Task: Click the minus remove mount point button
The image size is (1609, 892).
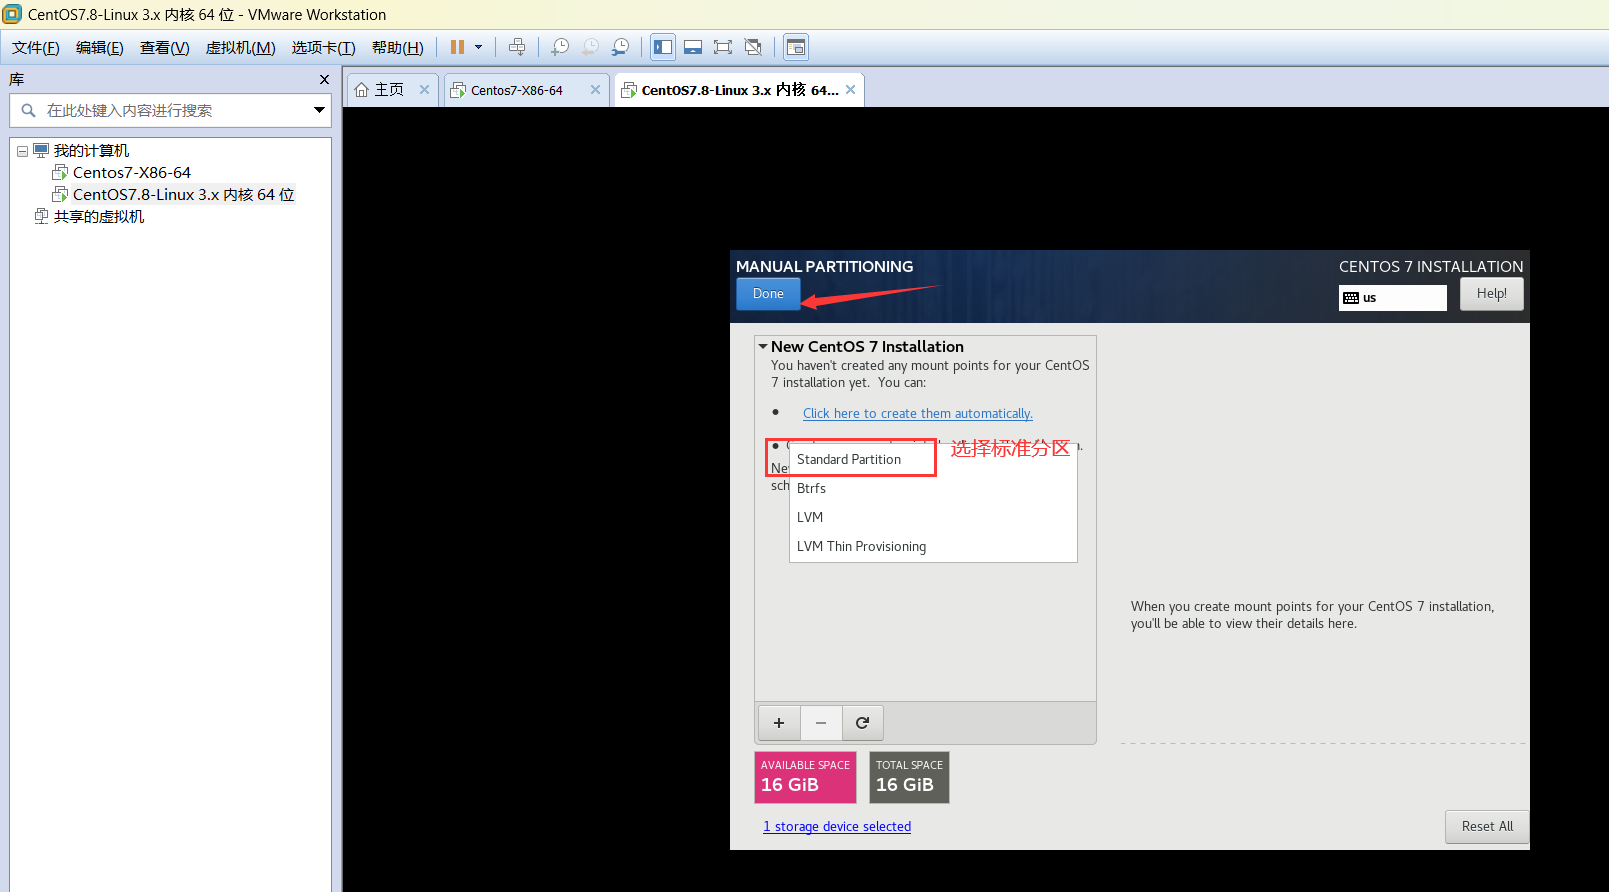Action: pos(821,723)
